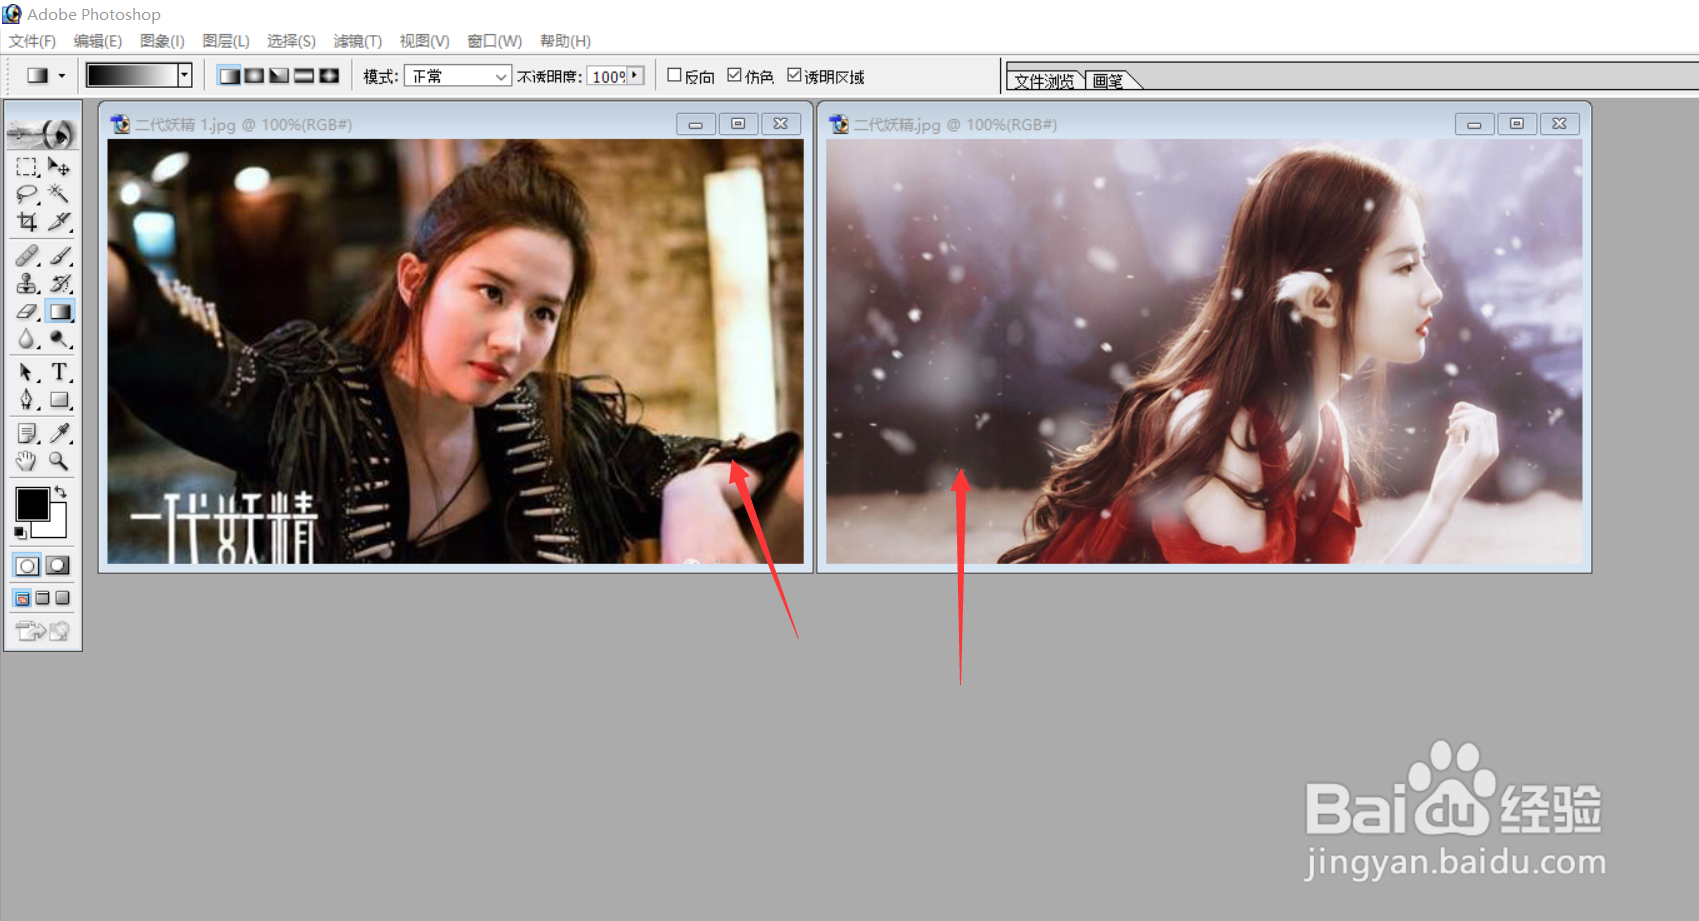Click the gradient preview to edit
Image resolution: width=1699 pixels, height=921 pixels.
132,75
